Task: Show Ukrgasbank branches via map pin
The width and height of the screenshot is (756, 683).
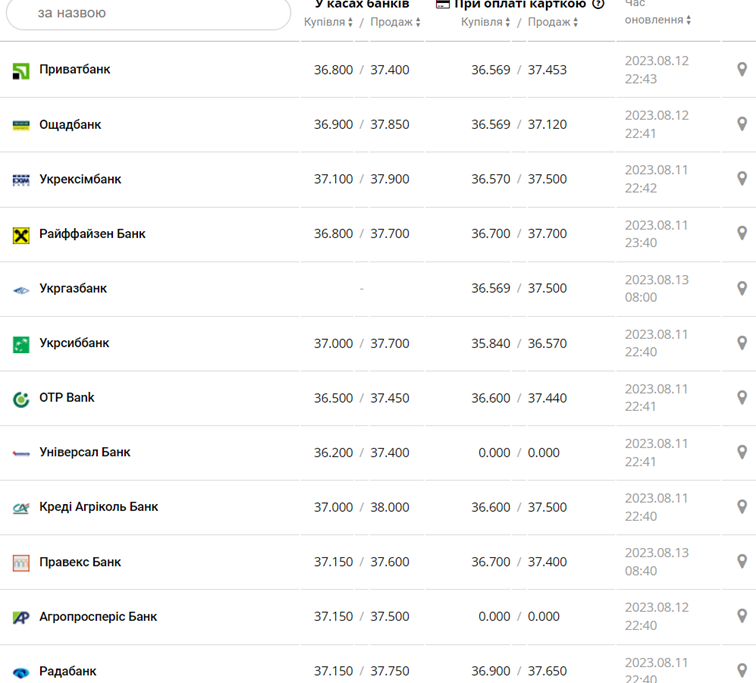Action: click(742, 288)
